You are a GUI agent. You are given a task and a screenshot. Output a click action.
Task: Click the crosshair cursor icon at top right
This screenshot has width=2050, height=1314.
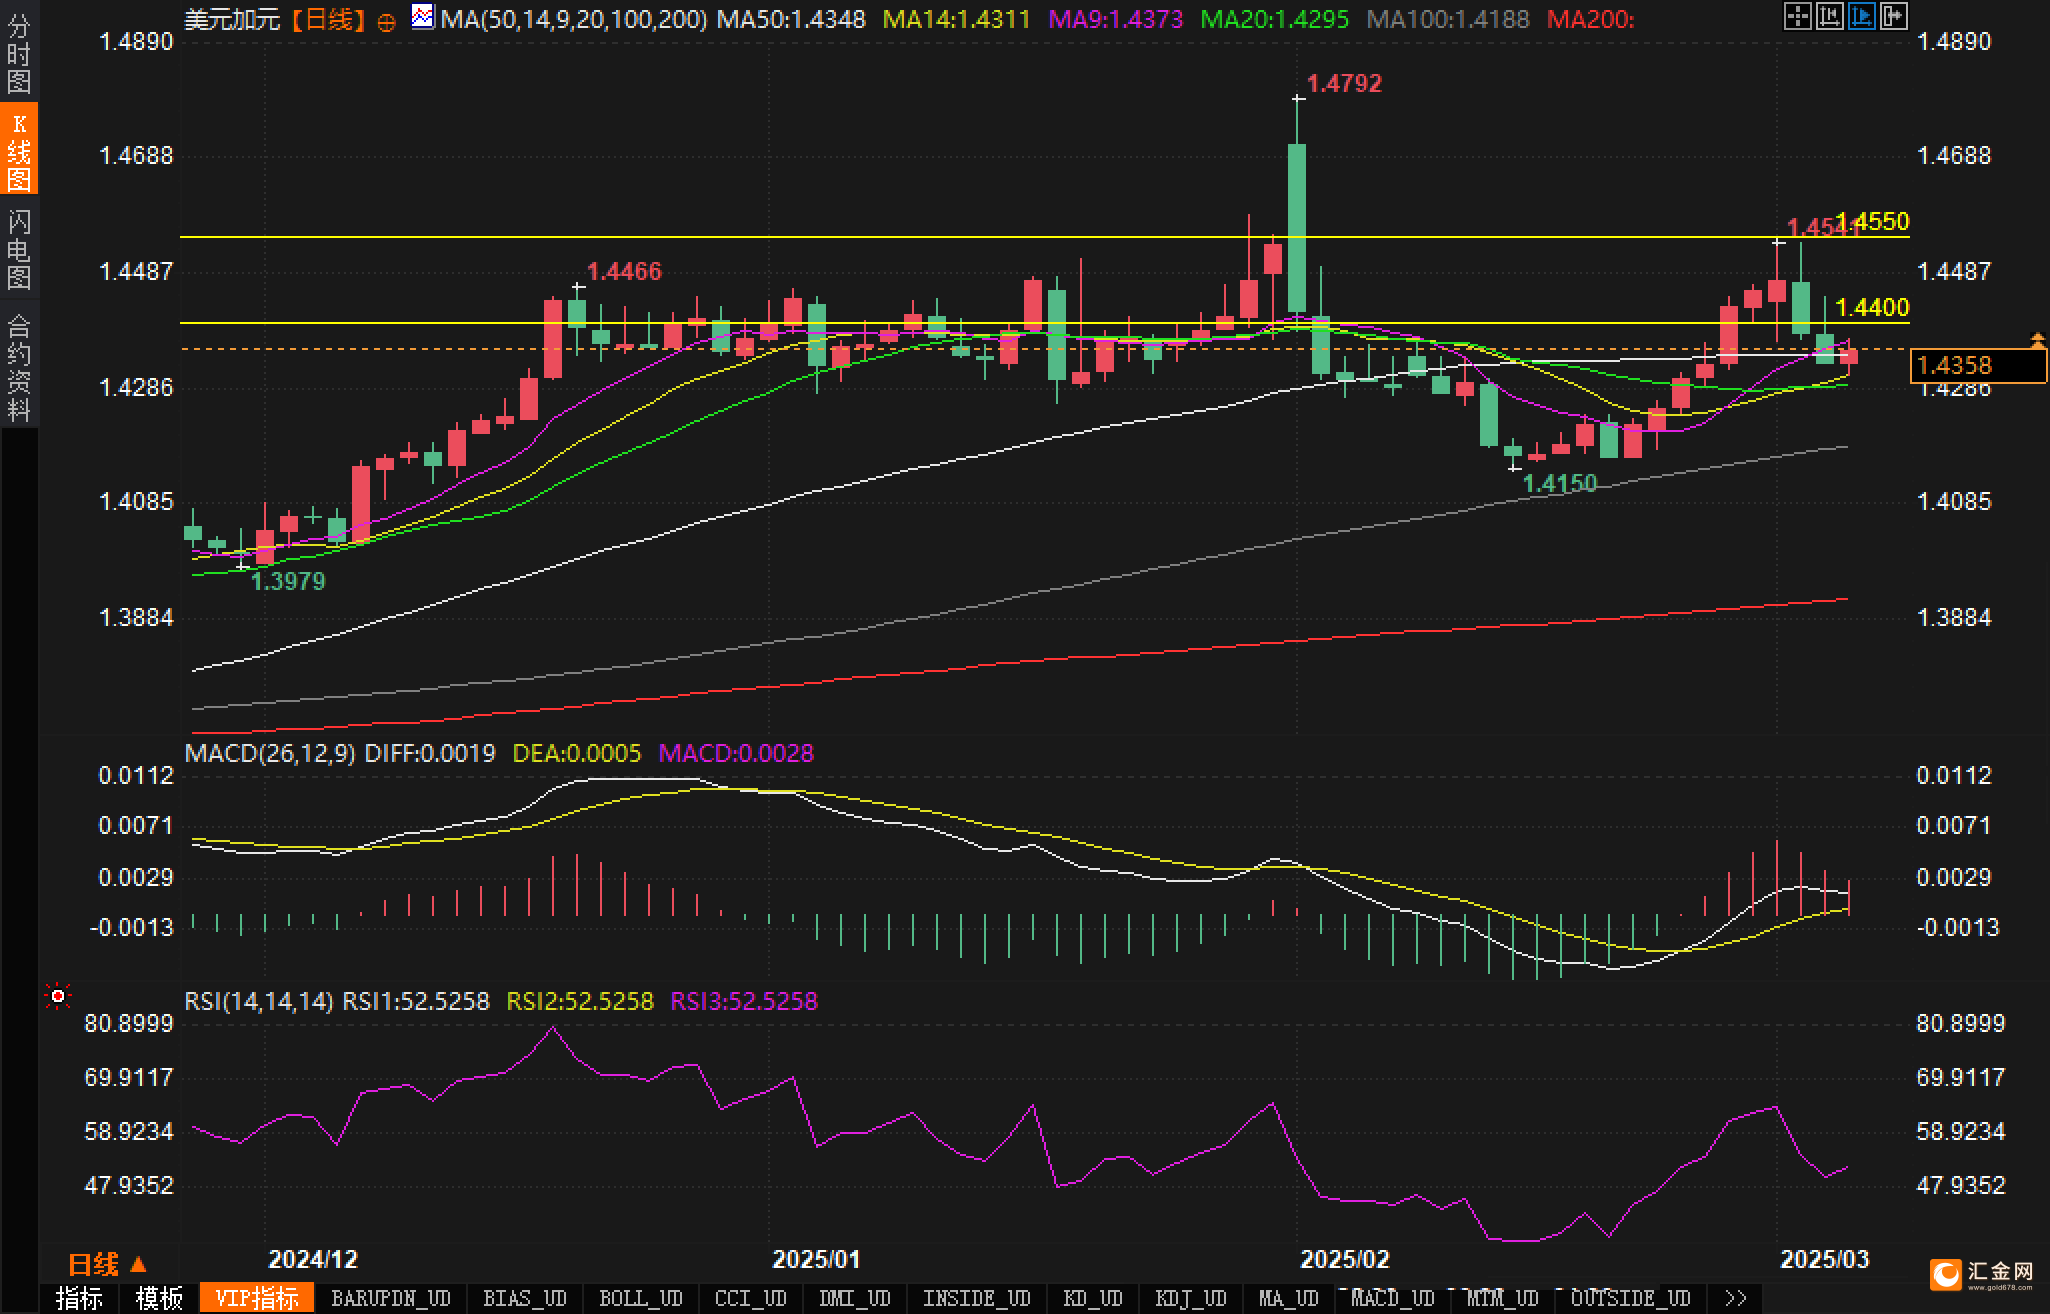[1797, 16]
